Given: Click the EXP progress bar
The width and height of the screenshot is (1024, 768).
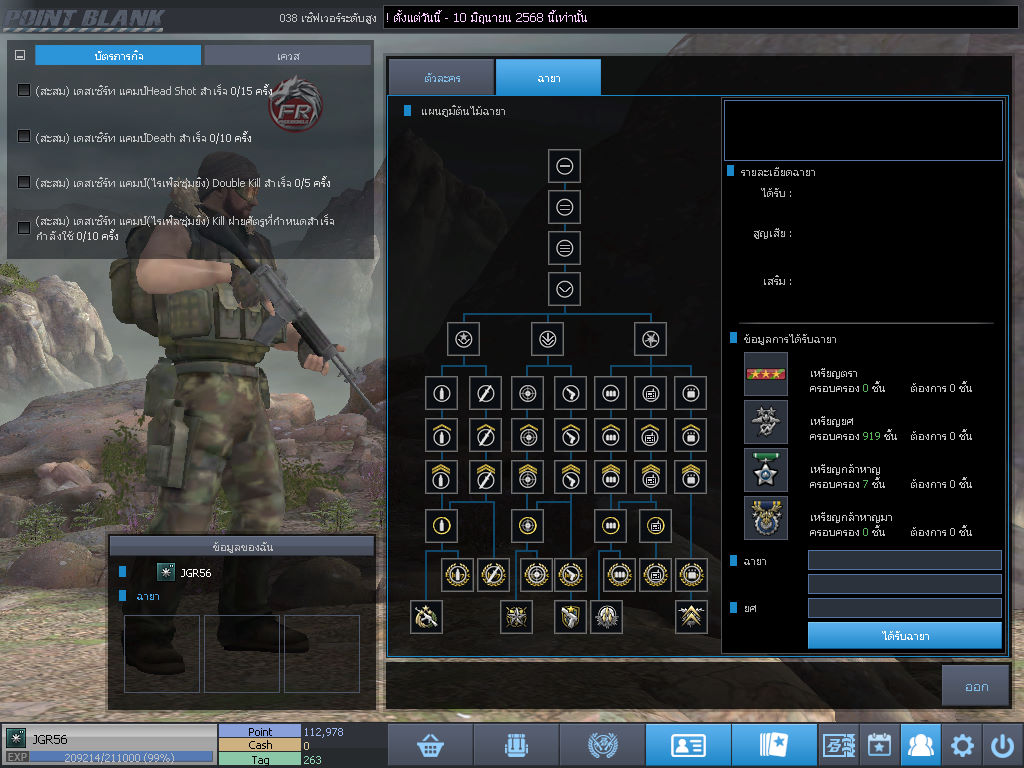Looking at the screenshot, I should tap(121, 758).
